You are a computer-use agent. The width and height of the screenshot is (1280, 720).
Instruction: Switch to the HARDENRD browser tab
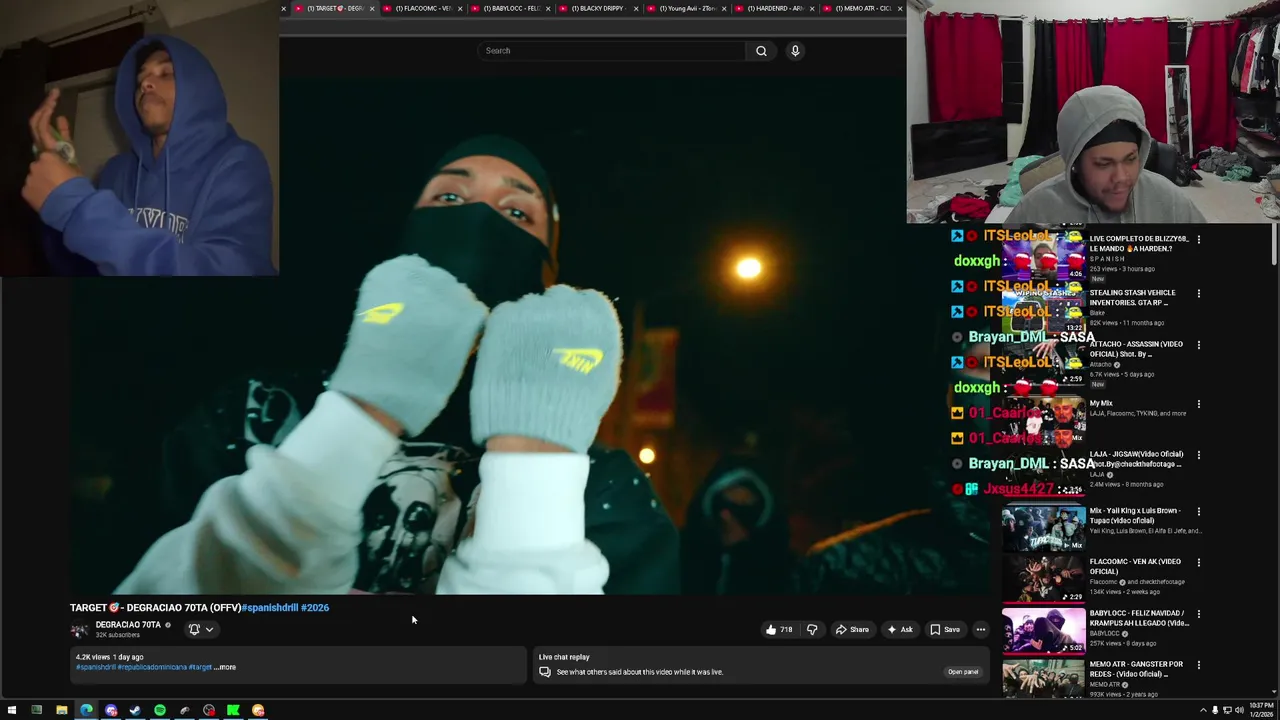(x=776, y=8)
